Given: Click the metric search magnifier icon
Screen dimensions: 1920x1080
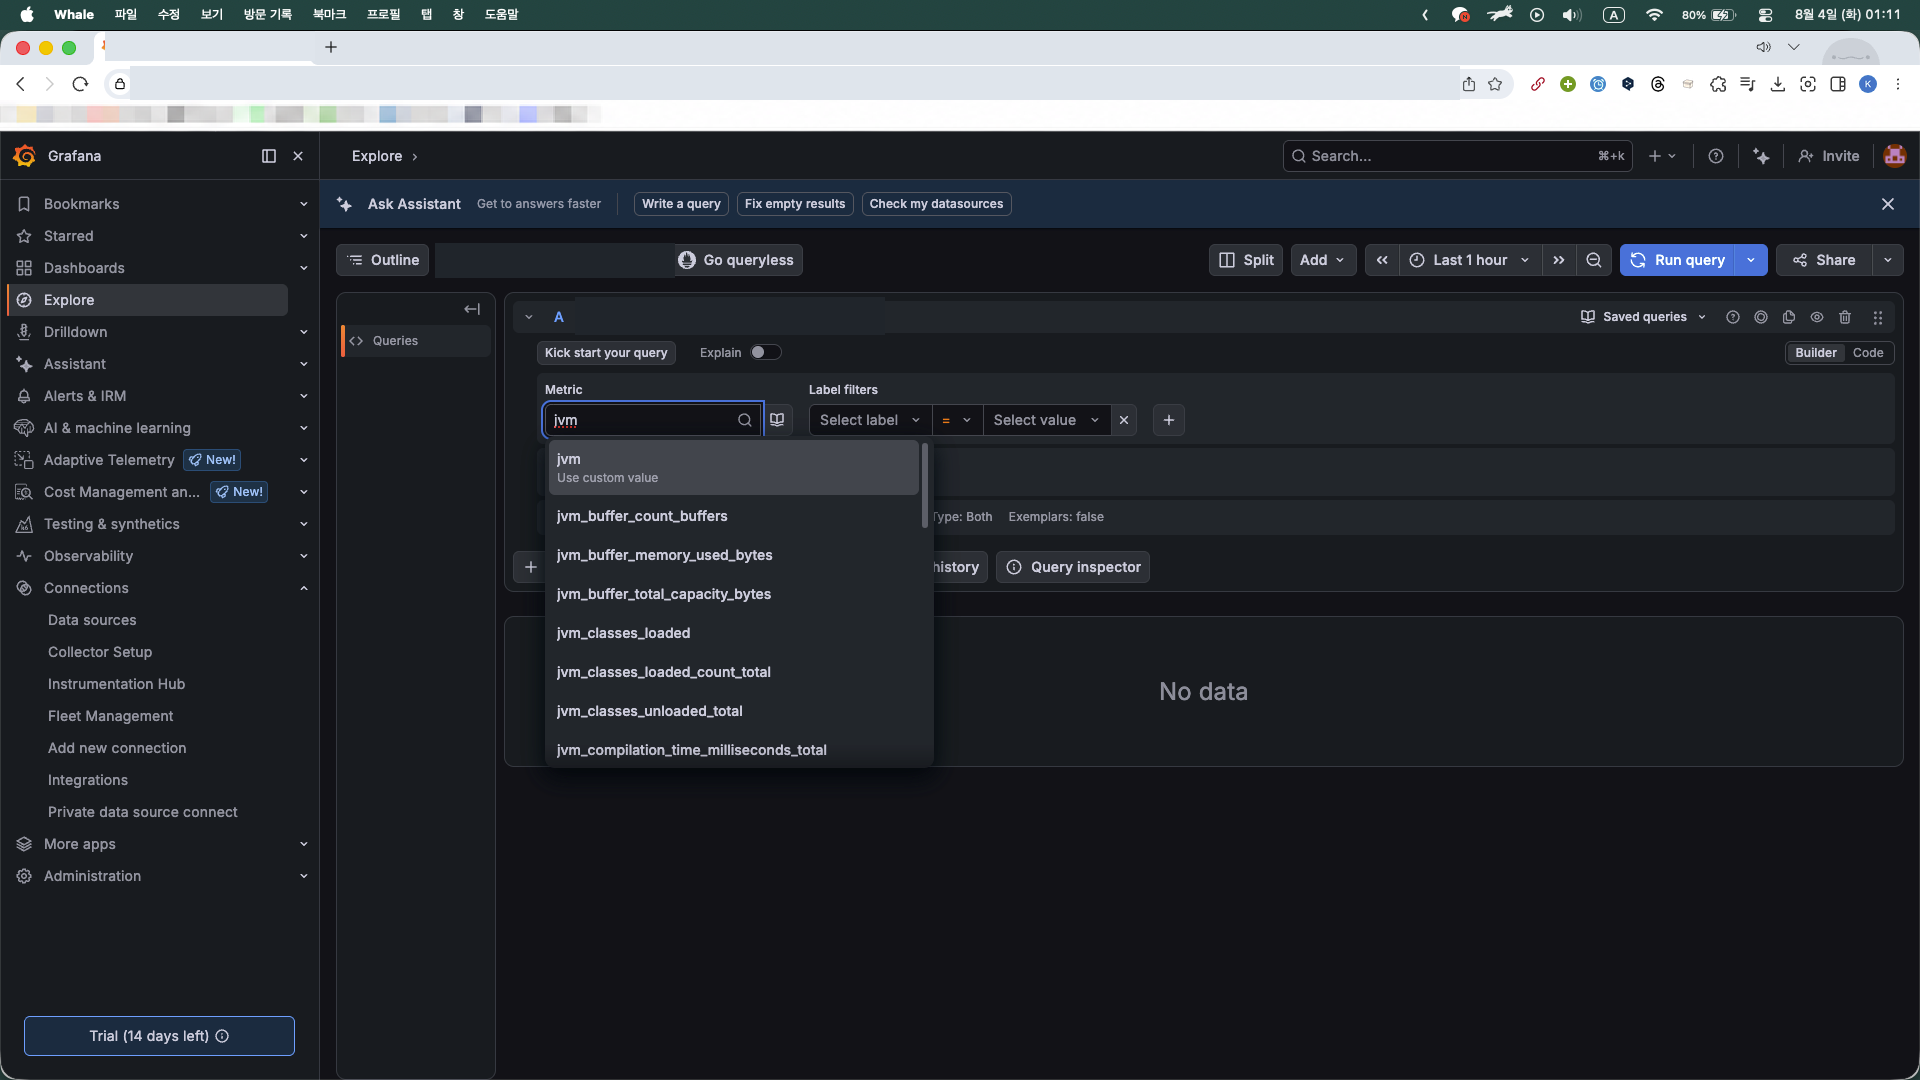Looking at the screenshot, I should pos(745,420).
